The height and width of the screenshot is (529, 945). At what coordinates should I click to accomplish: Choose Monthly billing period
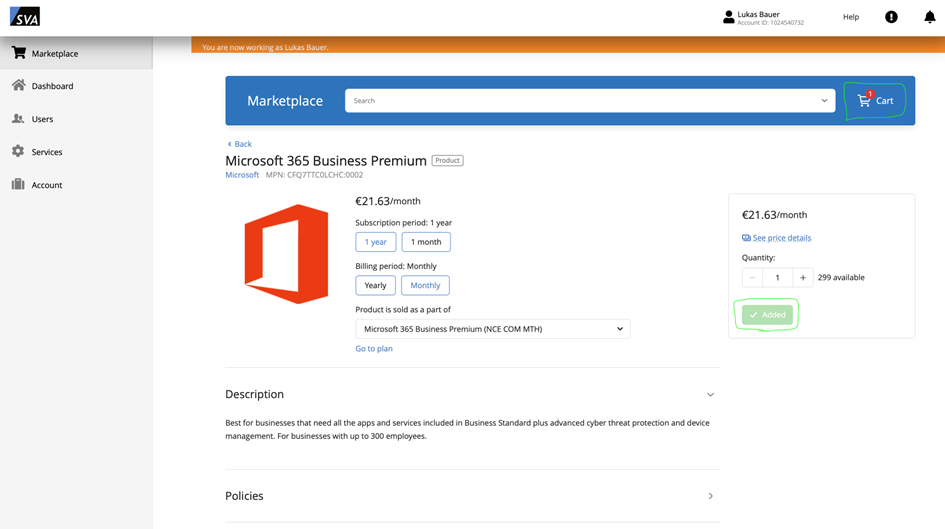425,285
